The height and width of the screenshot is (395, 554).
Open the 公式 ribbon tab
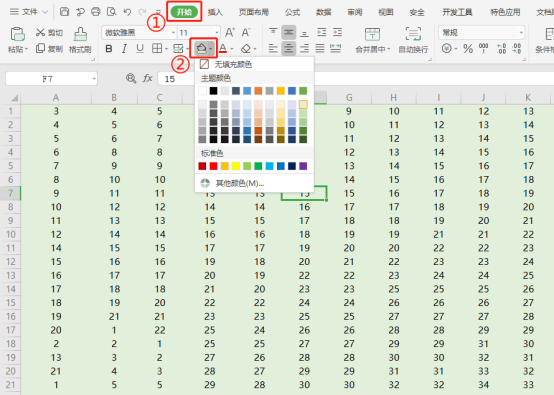(292, 12)
